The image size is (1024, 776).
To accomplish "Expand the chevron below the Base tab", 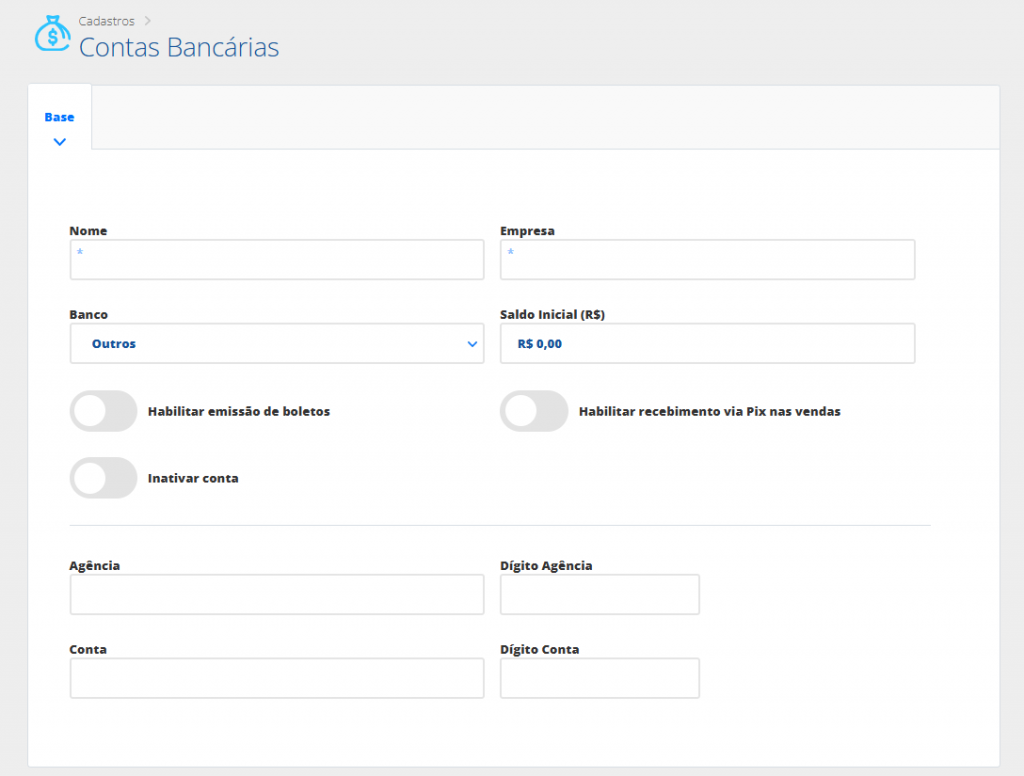I will (x=60, y=142).
